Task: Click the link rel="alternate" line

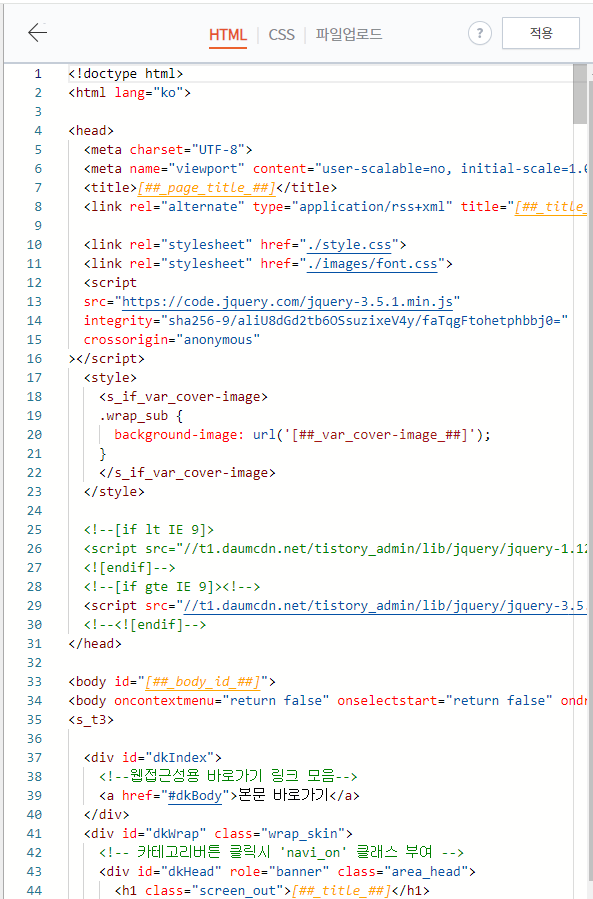Action: point(335,206)
